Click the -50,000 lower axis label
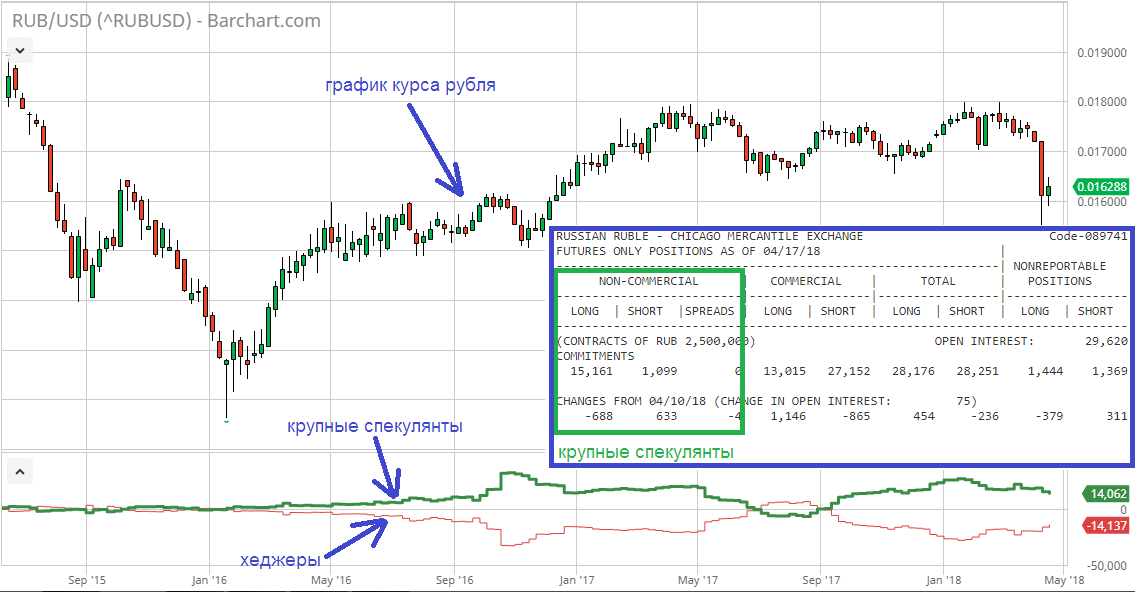The width and height of the screenshot is (1135, 592). click(x=1107, y=565)
